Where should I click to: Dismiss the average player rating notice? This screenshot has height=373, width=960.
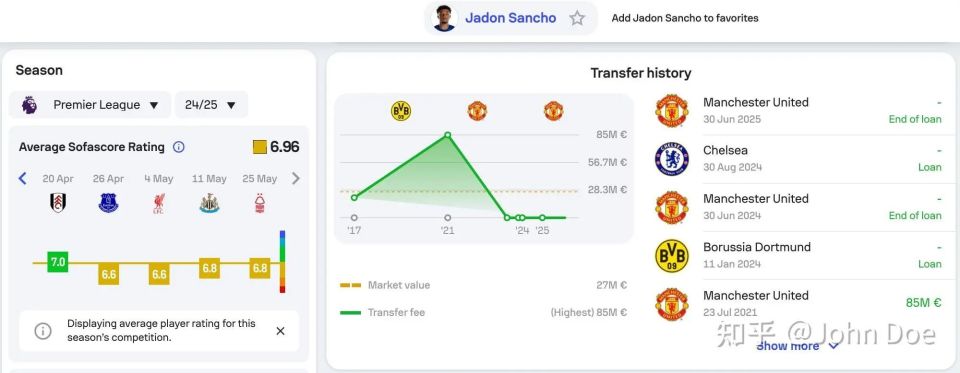click(280, 331)
